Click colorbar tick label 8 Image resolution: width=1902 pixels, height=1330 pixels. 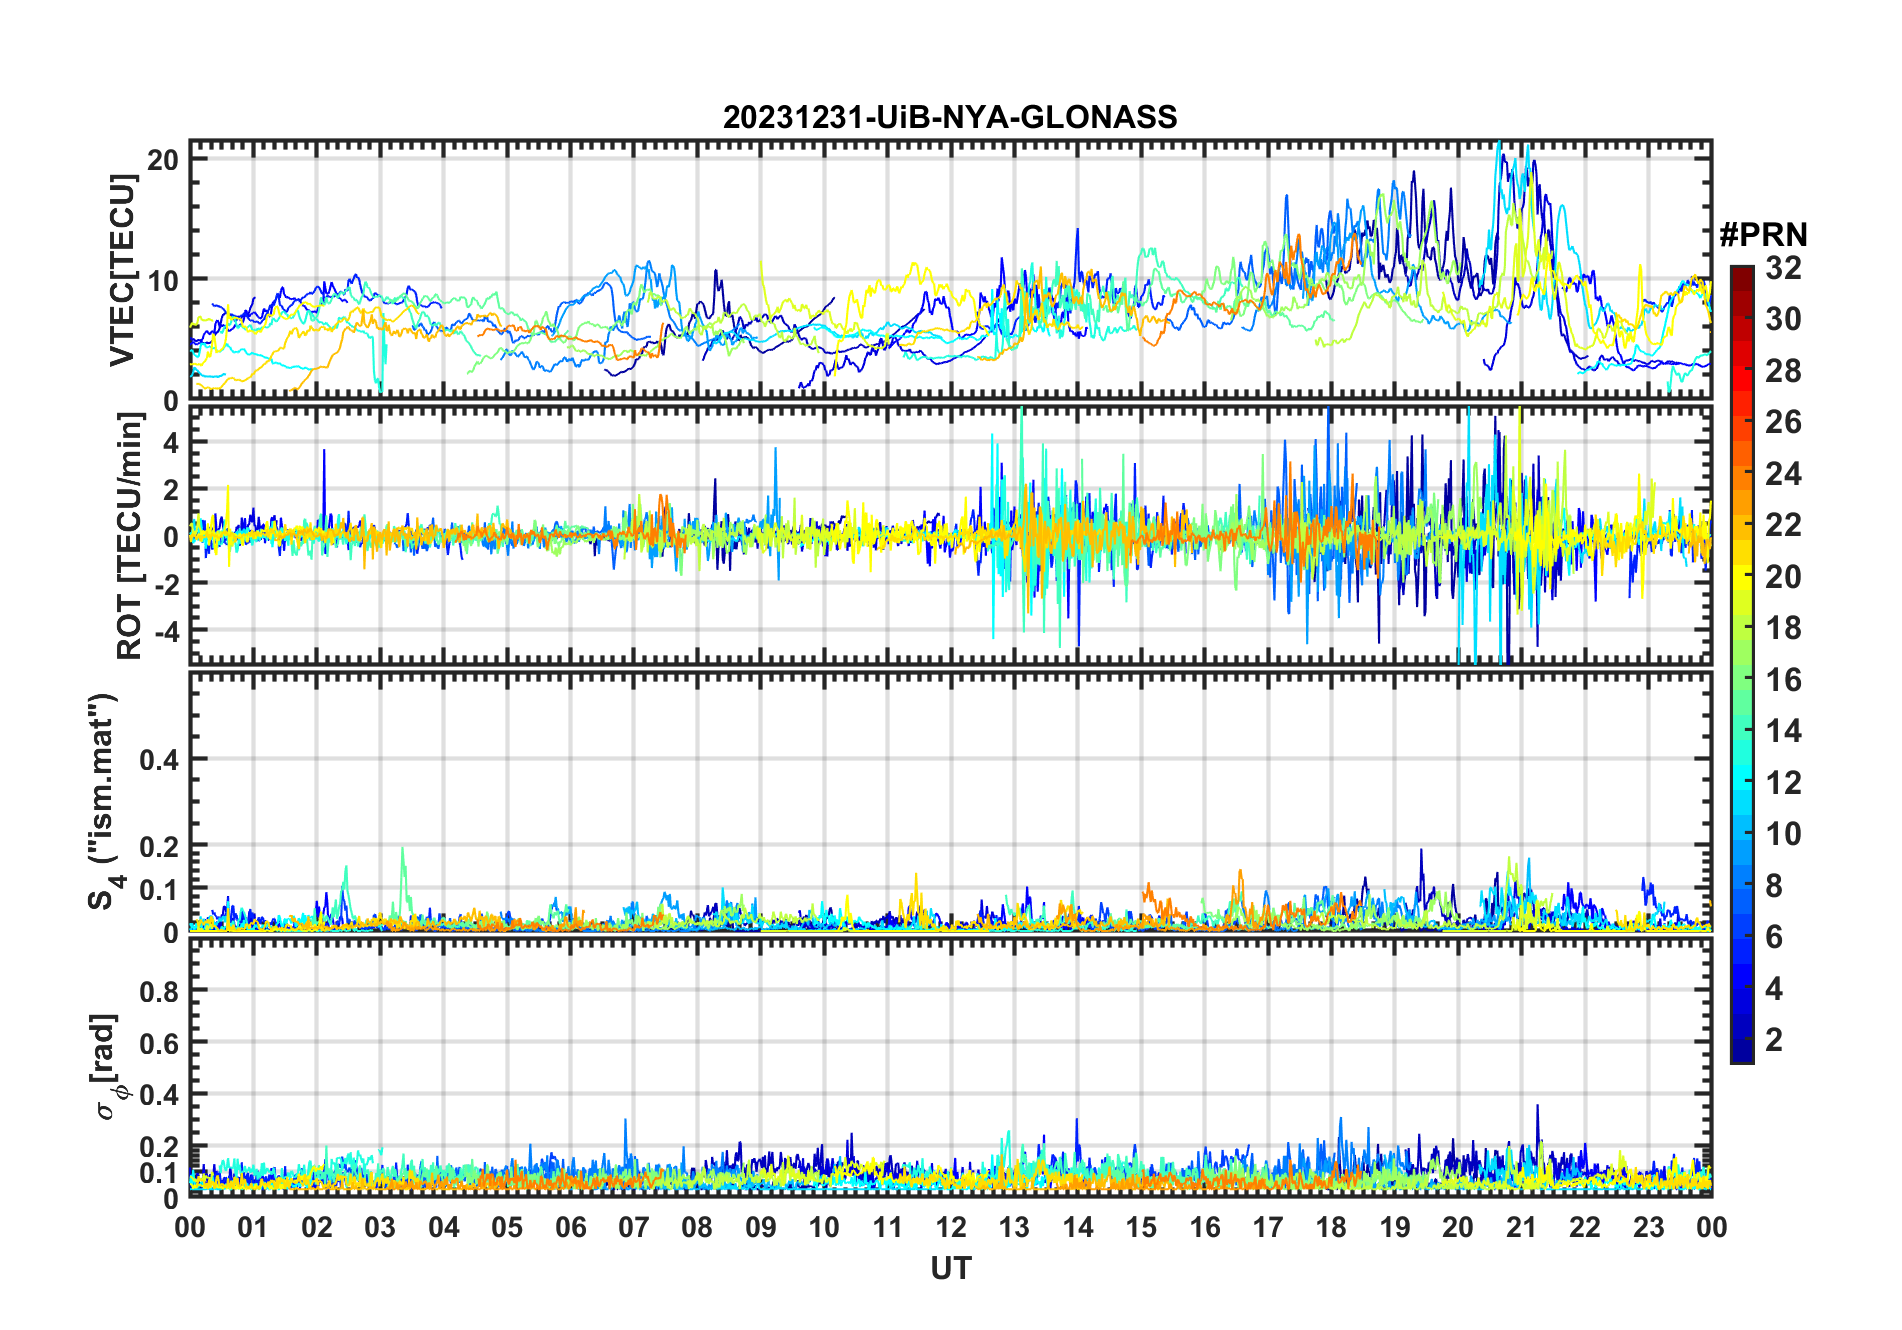coord(1774,885)
